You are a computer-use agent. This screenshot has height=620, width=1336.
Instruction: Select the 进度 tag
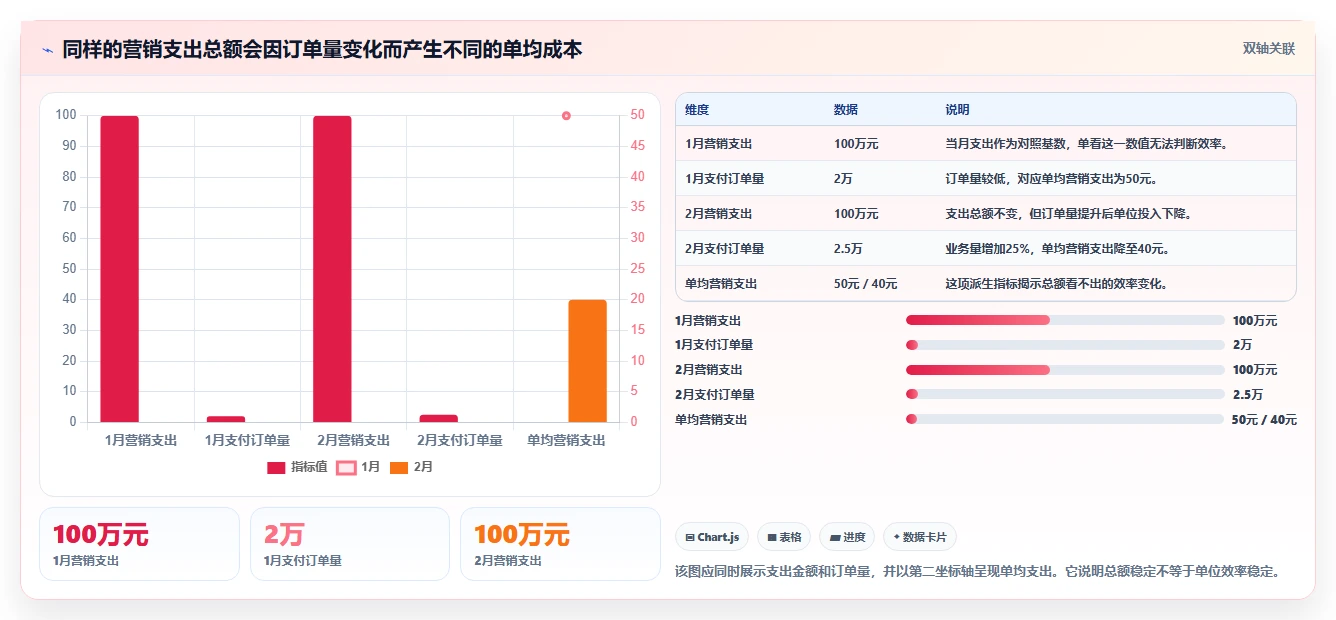(x=846, y=537)
